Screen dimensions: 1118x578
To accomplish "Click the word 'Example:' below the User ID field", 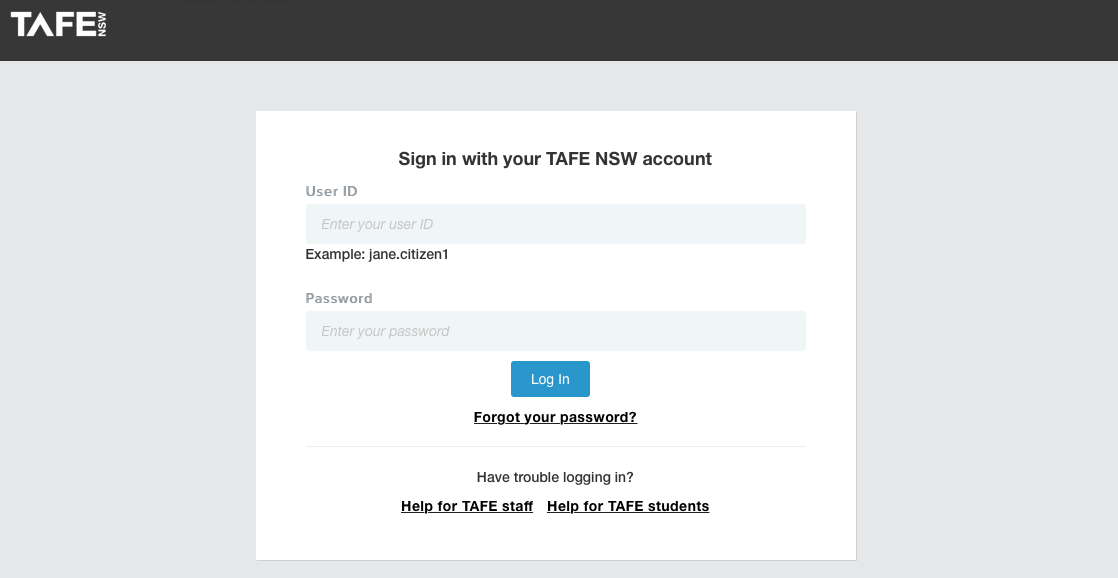I will (335, 254).
